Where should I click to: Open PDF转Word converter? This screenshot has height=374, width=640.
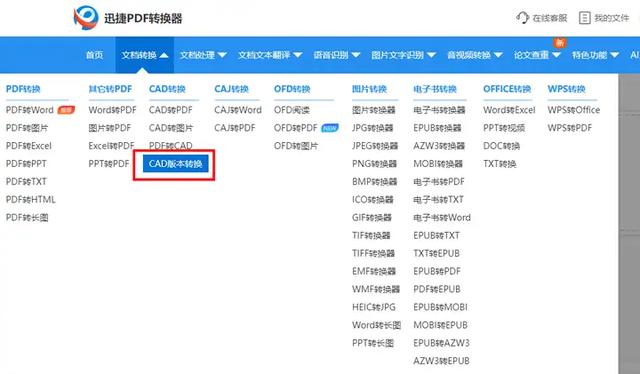30,110
